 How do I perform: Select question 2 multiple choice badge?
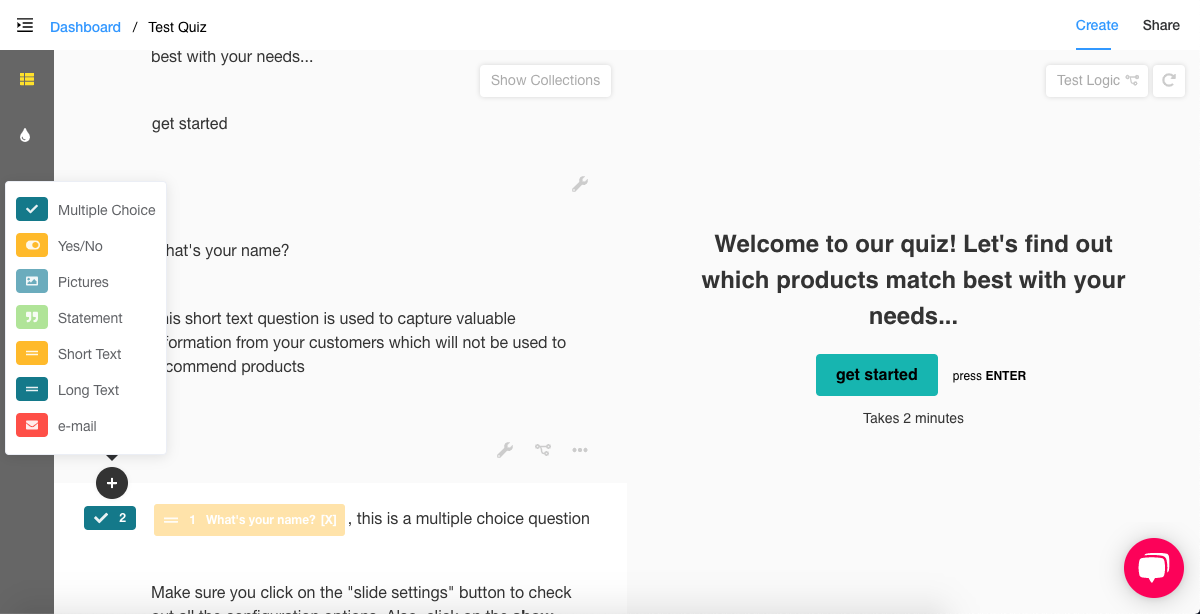(110, 518)
